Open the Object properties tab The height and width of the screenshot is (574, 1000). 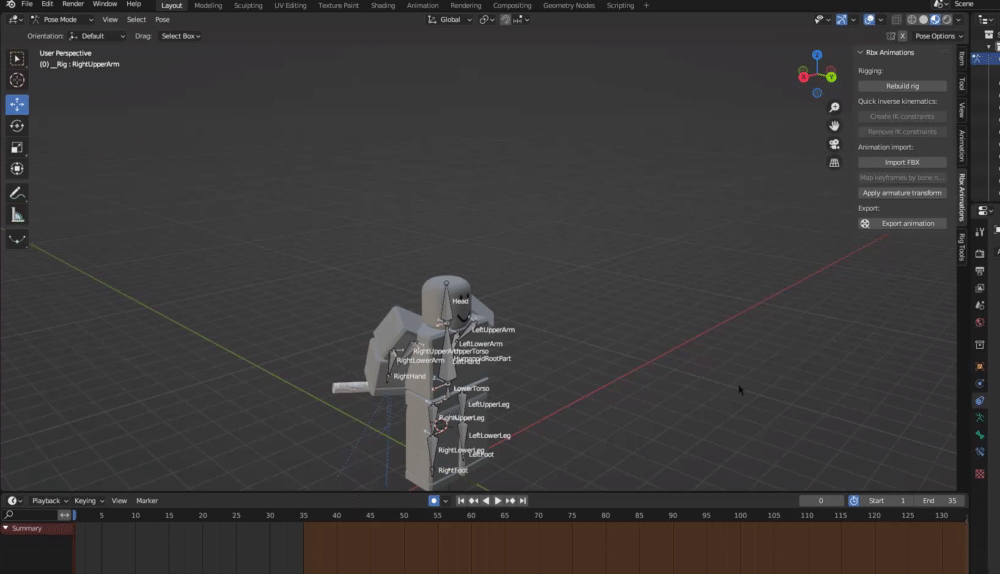[x=980, y=366]
